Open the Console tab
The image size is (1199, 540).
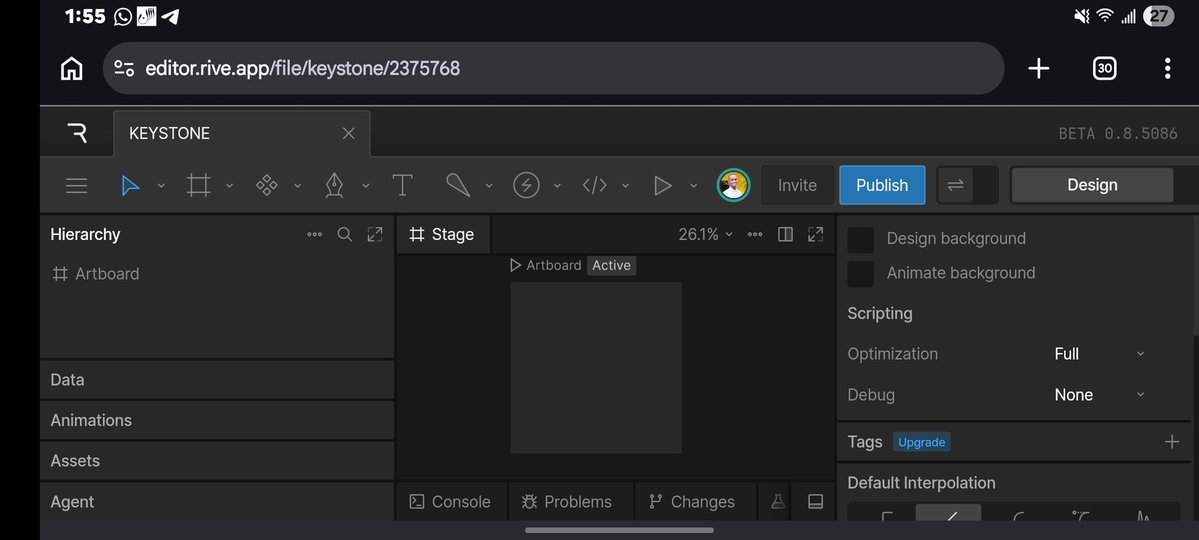click(450, 502)
